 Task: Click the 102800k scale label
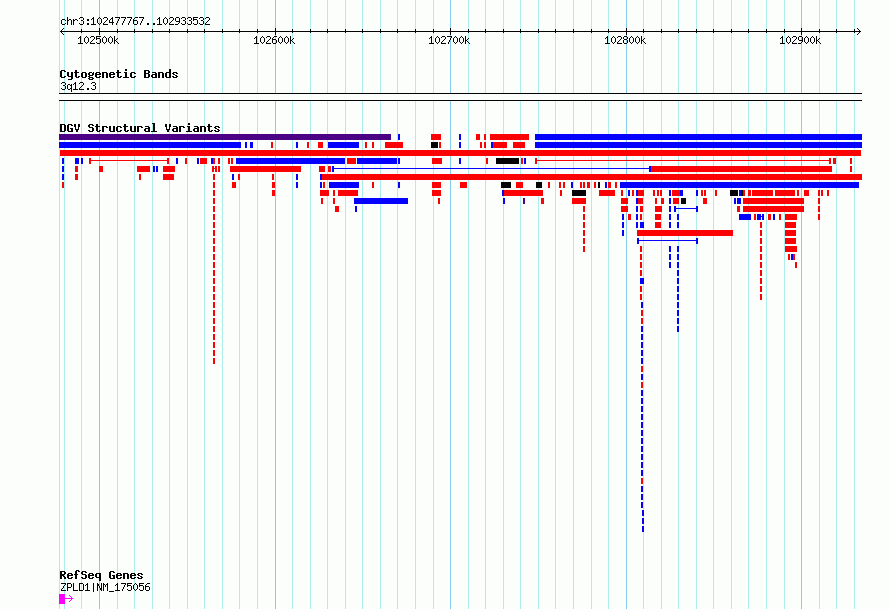click(x=625, y=40)
